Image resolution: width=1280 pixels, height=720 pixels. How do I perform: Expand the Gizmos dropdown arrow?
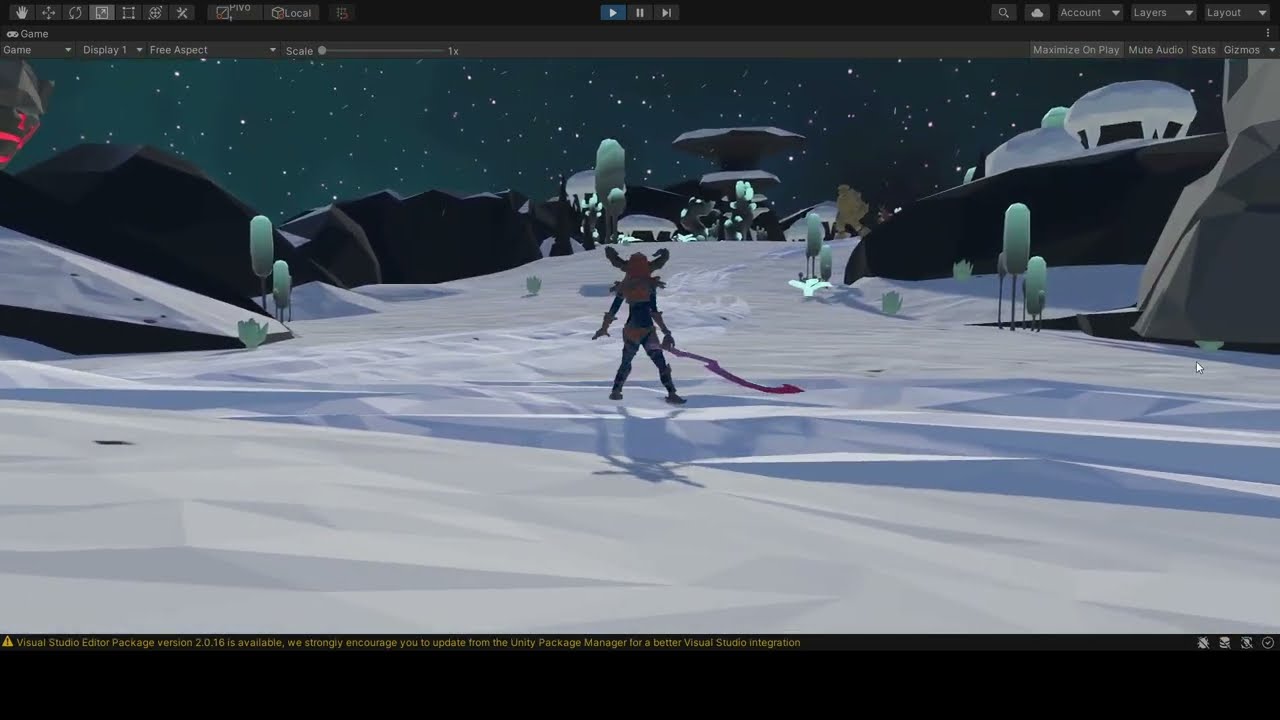pos(1273,50)
